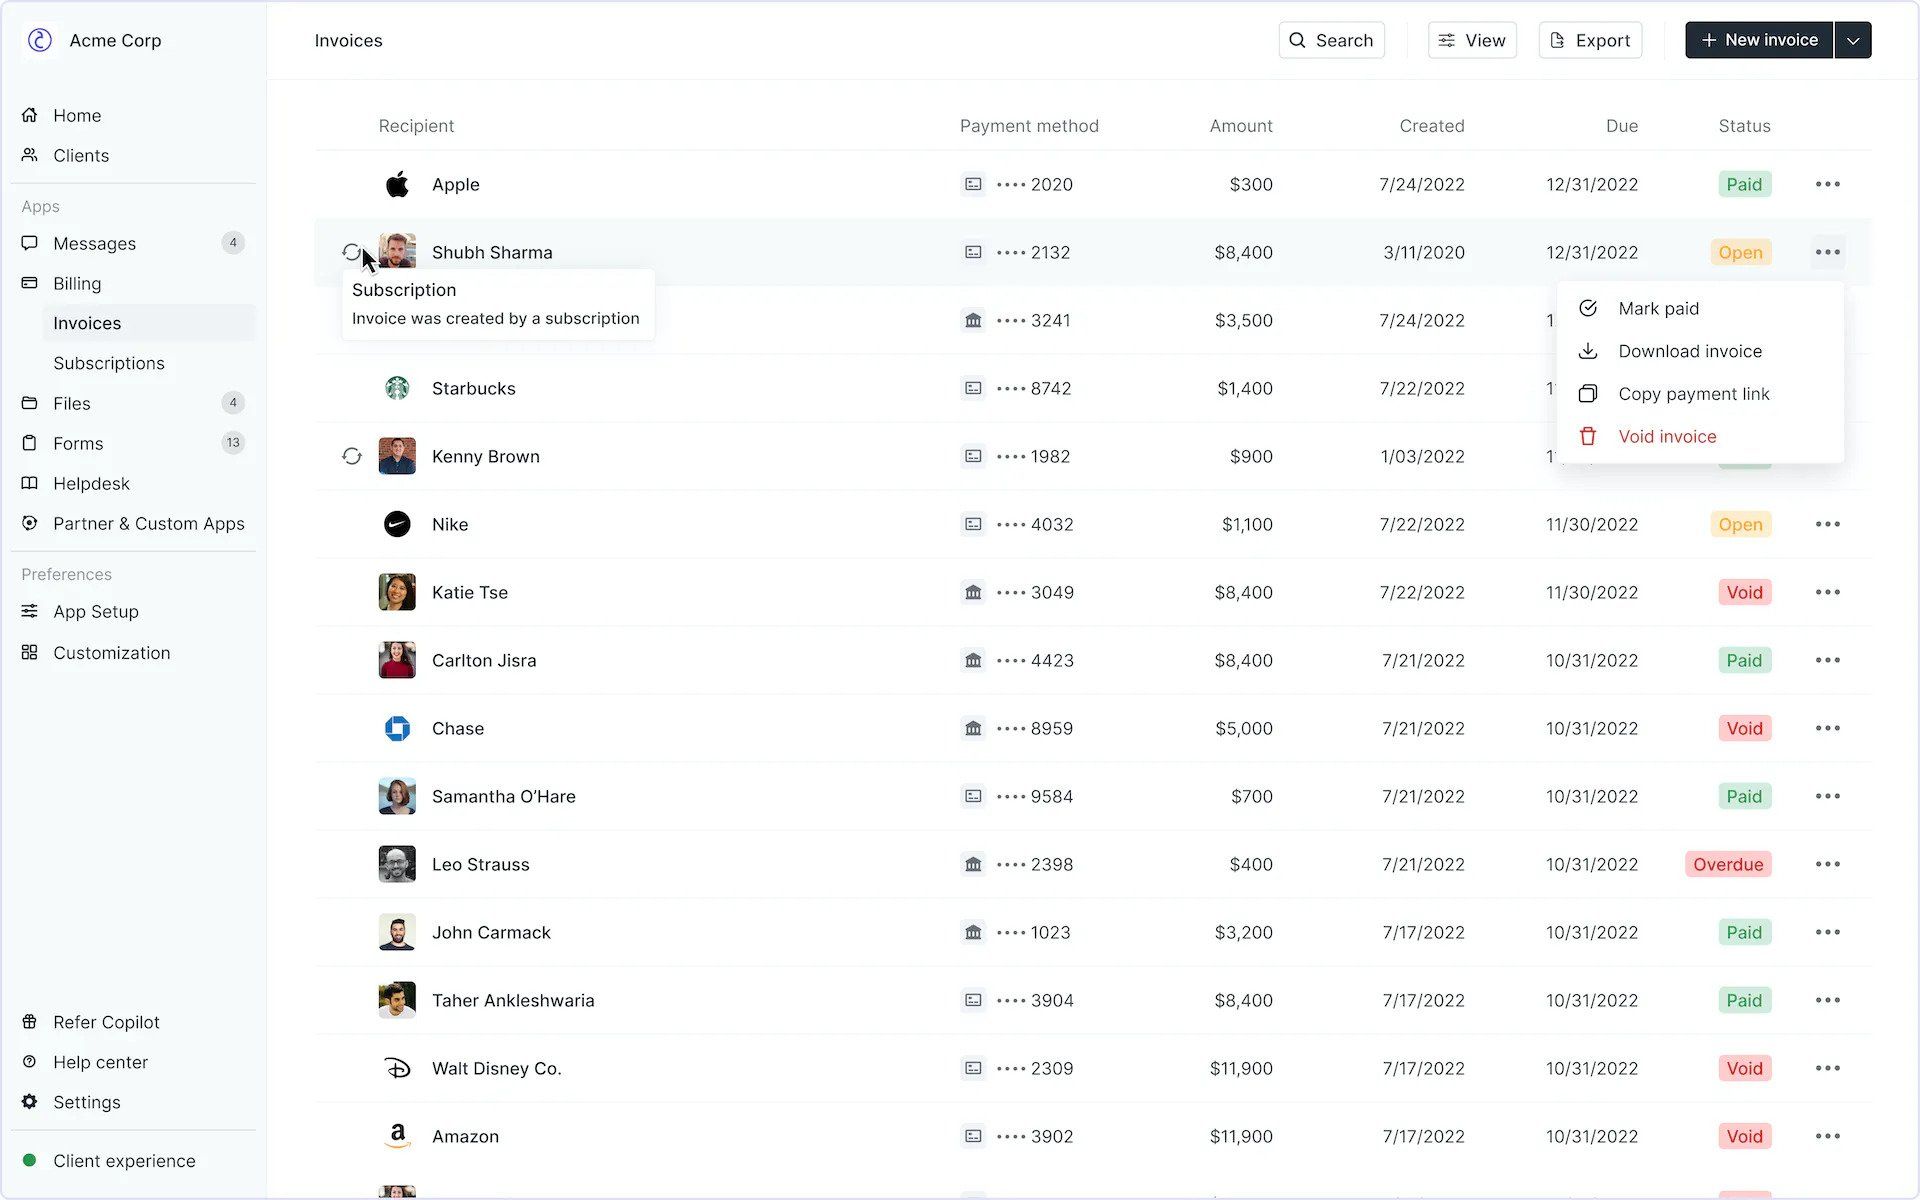Screen dimensions: 1920x1200
Task: Toggle the Overdue status for Leo Strauss
Action: coord(1728,864)
